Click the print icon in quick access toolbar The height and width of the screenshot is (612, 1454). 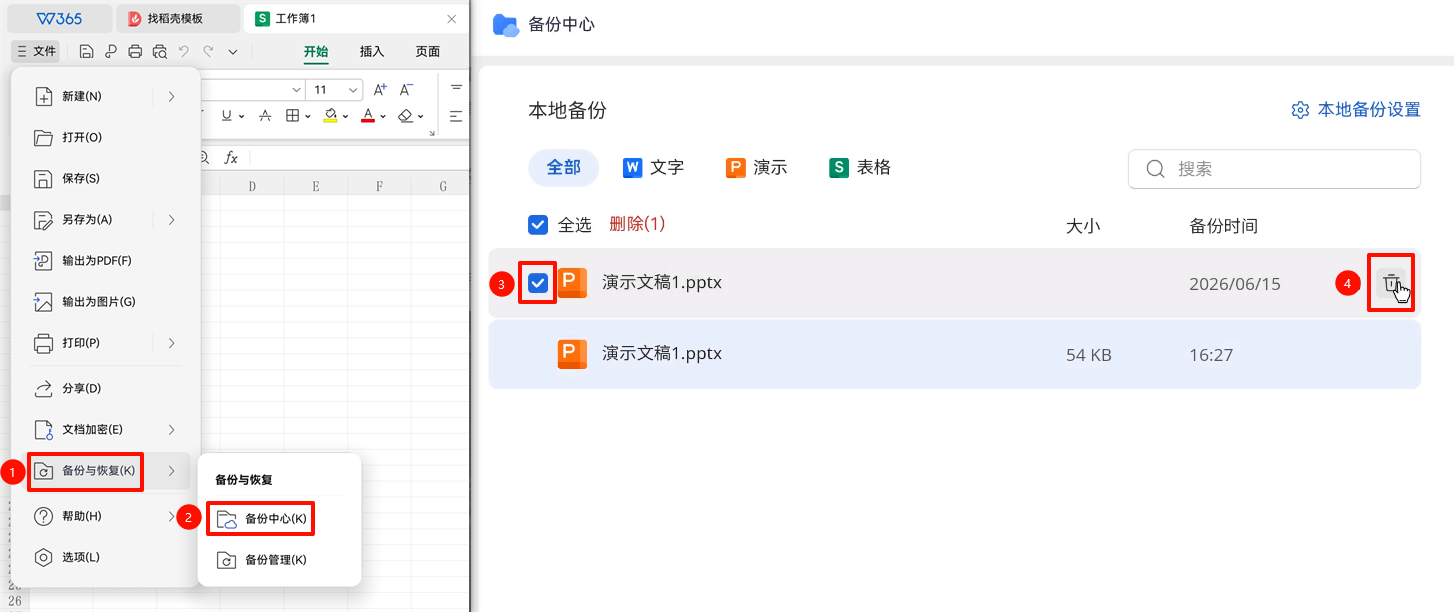(135, 51)
